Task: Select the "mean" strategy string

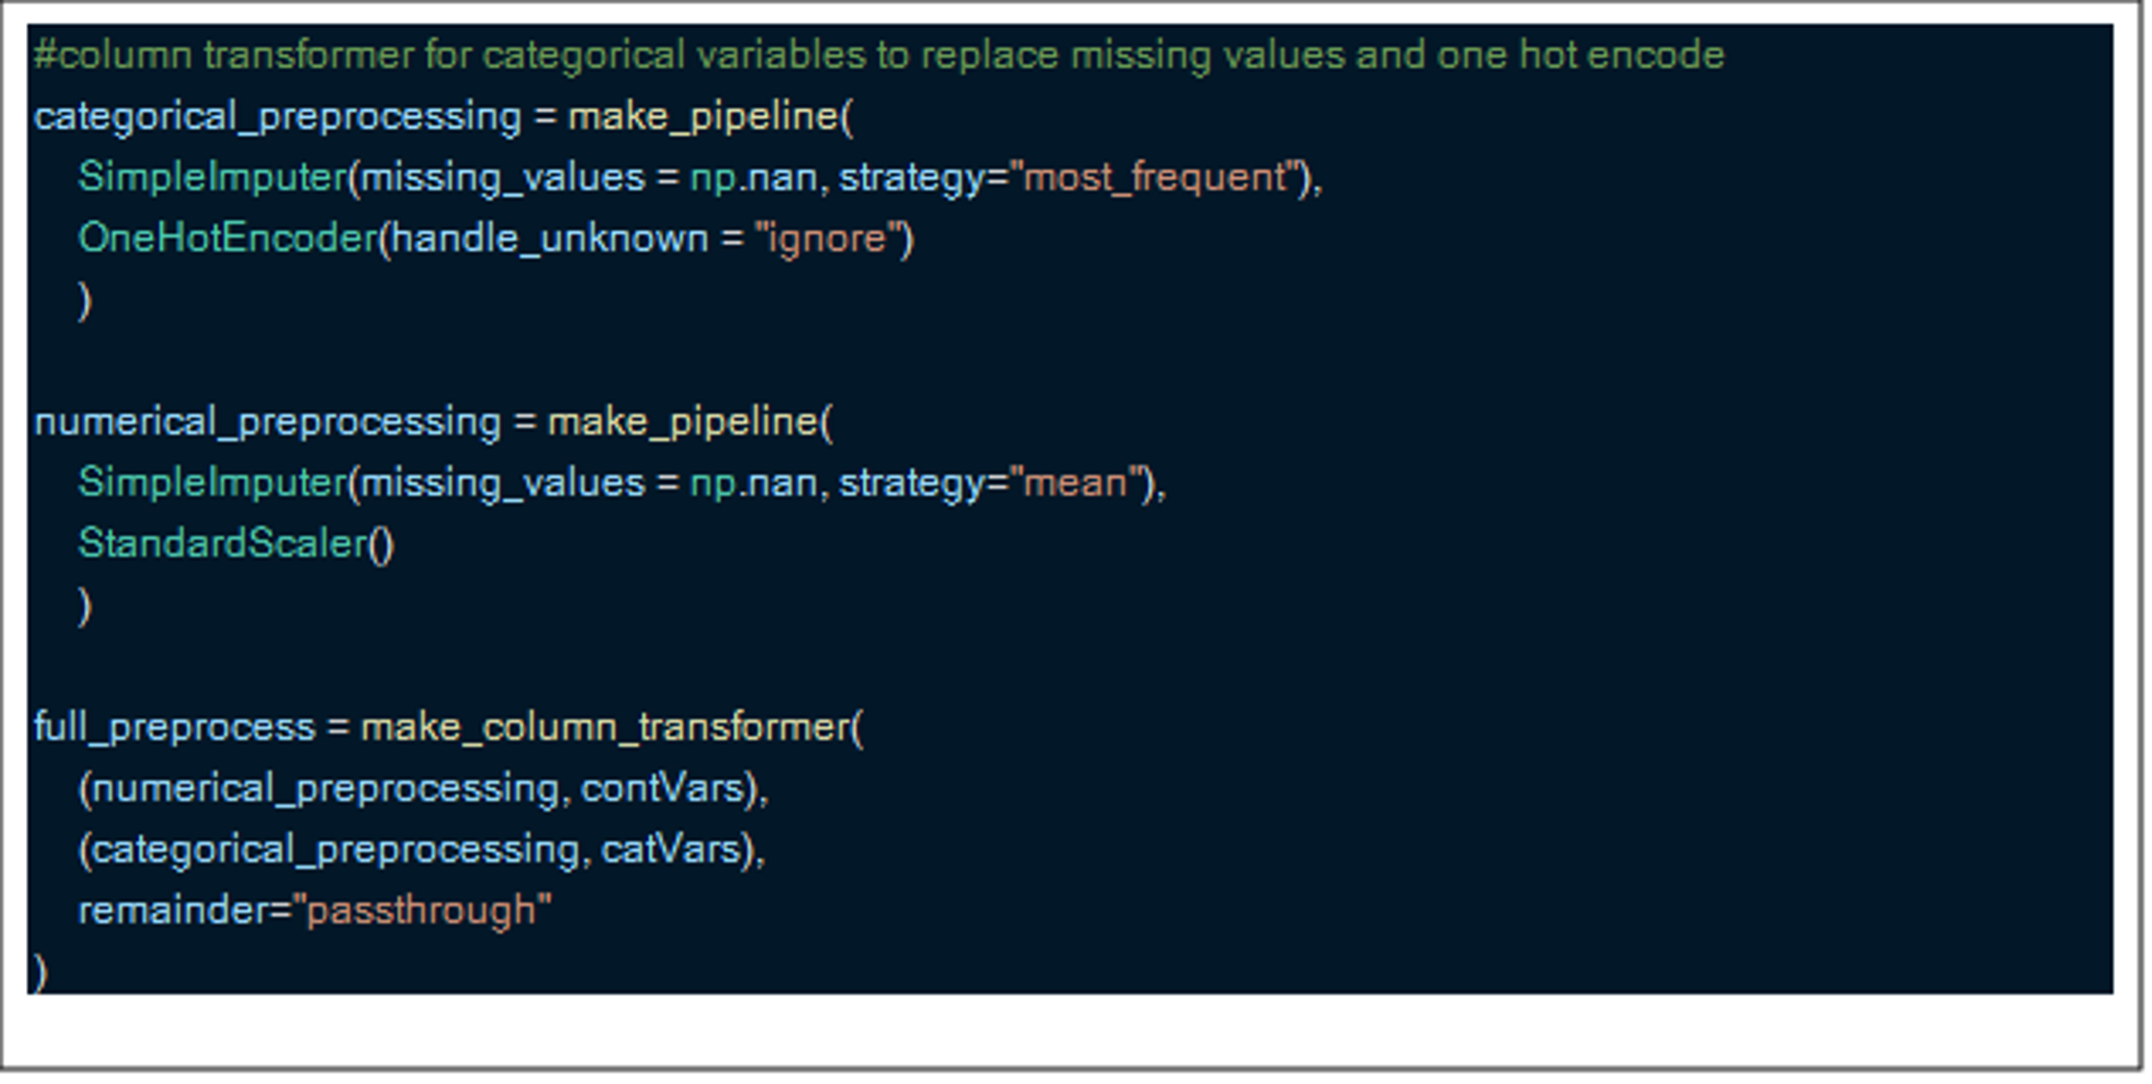Action: (x=1075, y=484)
